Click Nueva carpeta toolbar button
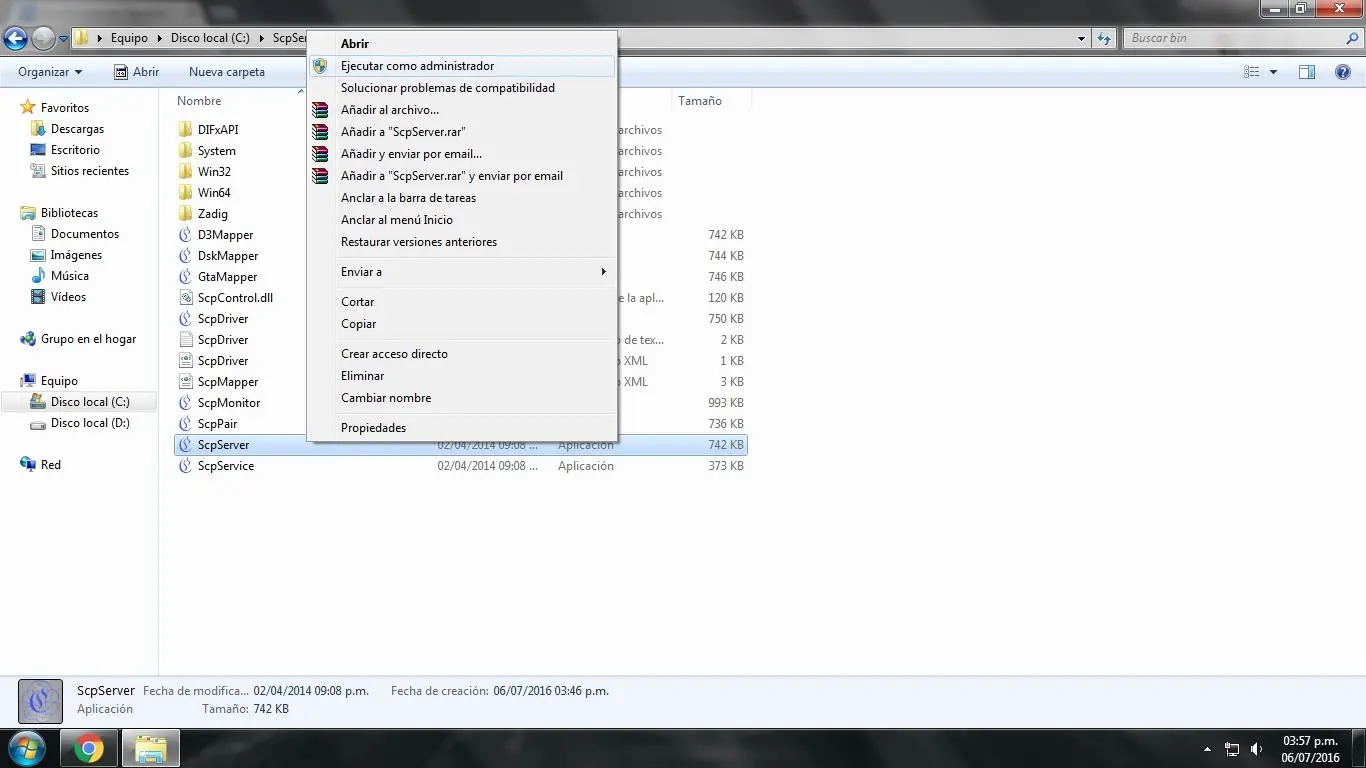The height and width of the screenshot is (768, 1366). 227,72
